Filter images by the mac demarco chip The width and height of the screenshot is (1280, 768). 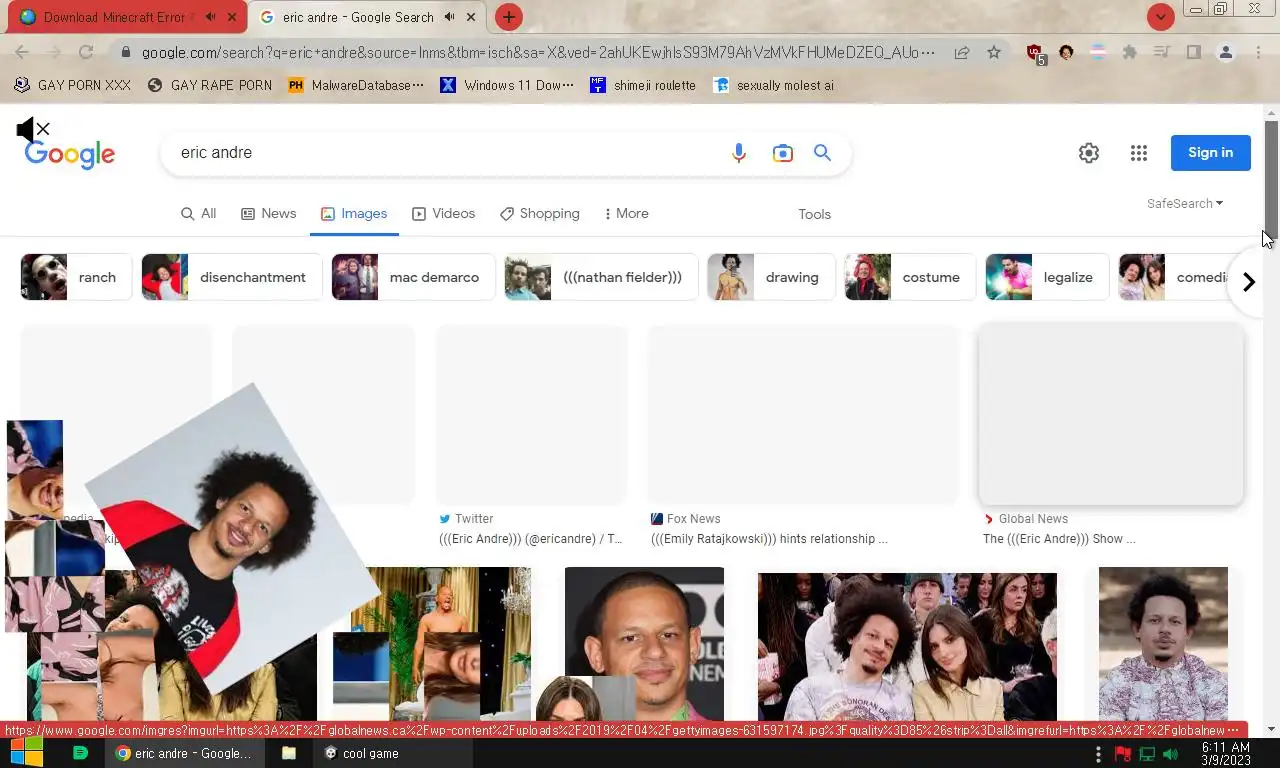pyautogui.click(x=413, y=277)
